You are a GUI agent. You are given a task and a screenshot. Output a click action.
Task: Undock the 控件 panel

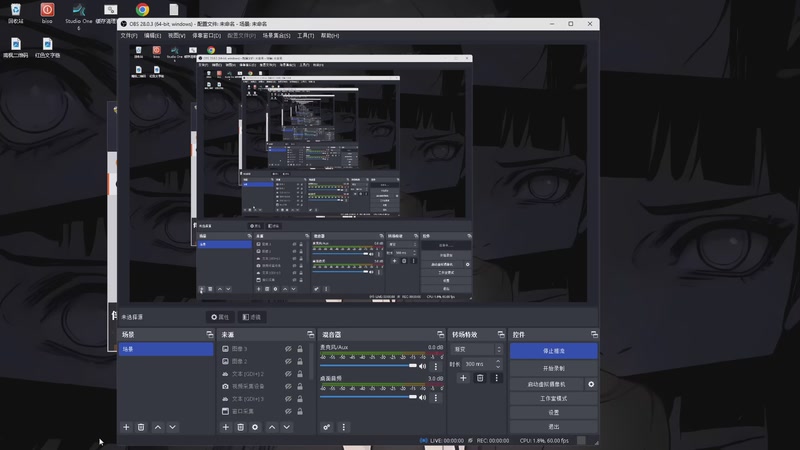coord(594,335)
